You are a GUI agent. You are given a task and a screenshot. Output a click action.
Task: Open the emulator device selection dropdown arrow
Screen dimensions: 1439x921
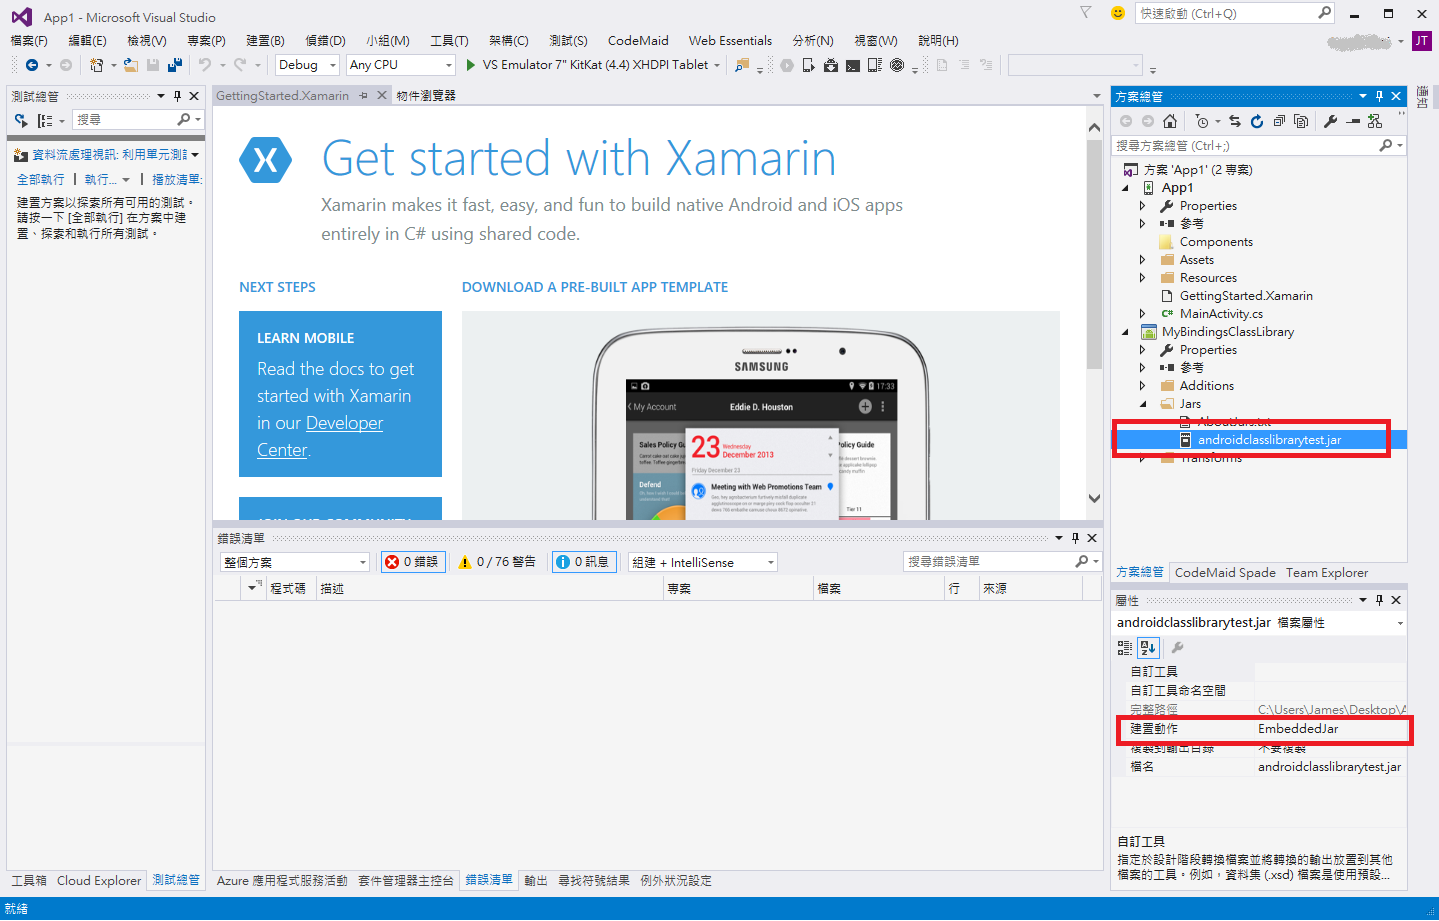[x=717, y=65]
